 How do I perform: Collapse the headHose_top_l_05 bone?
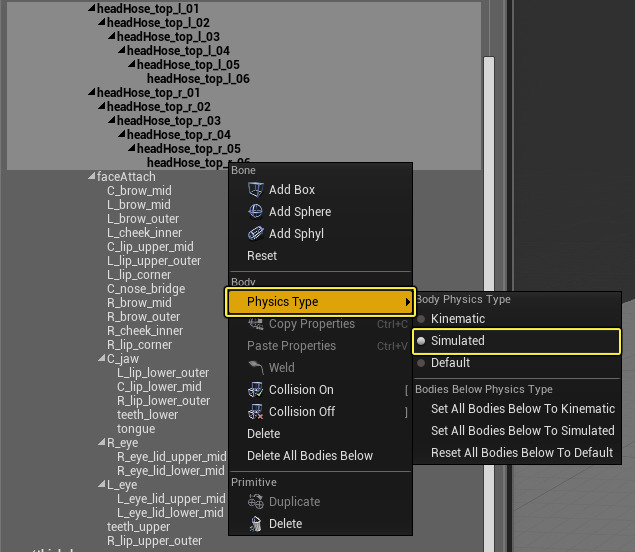tap(132, 64)
